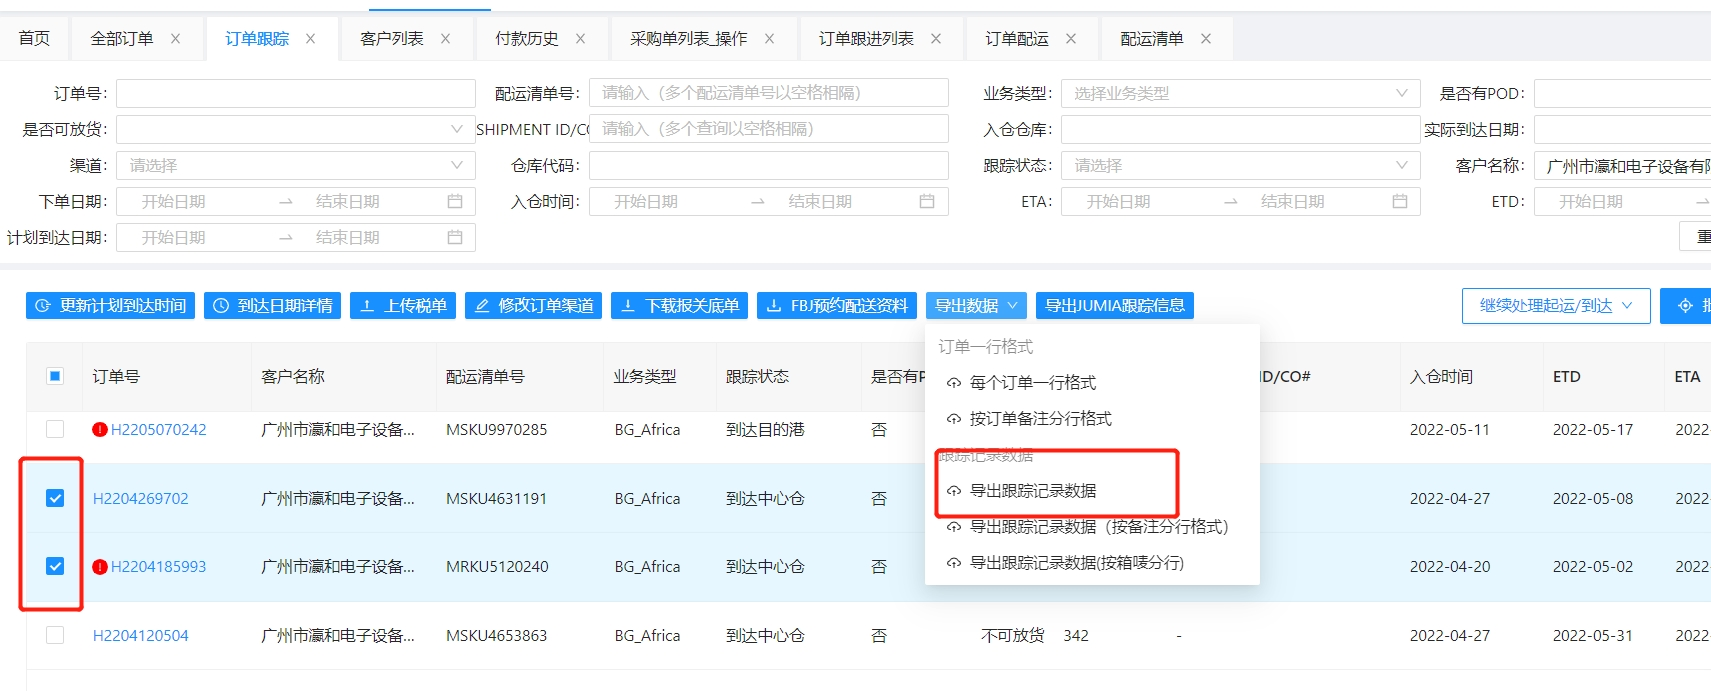Toggle the select-all checkbox in table header
1711x691 pixels.
[x=55, y=376]
